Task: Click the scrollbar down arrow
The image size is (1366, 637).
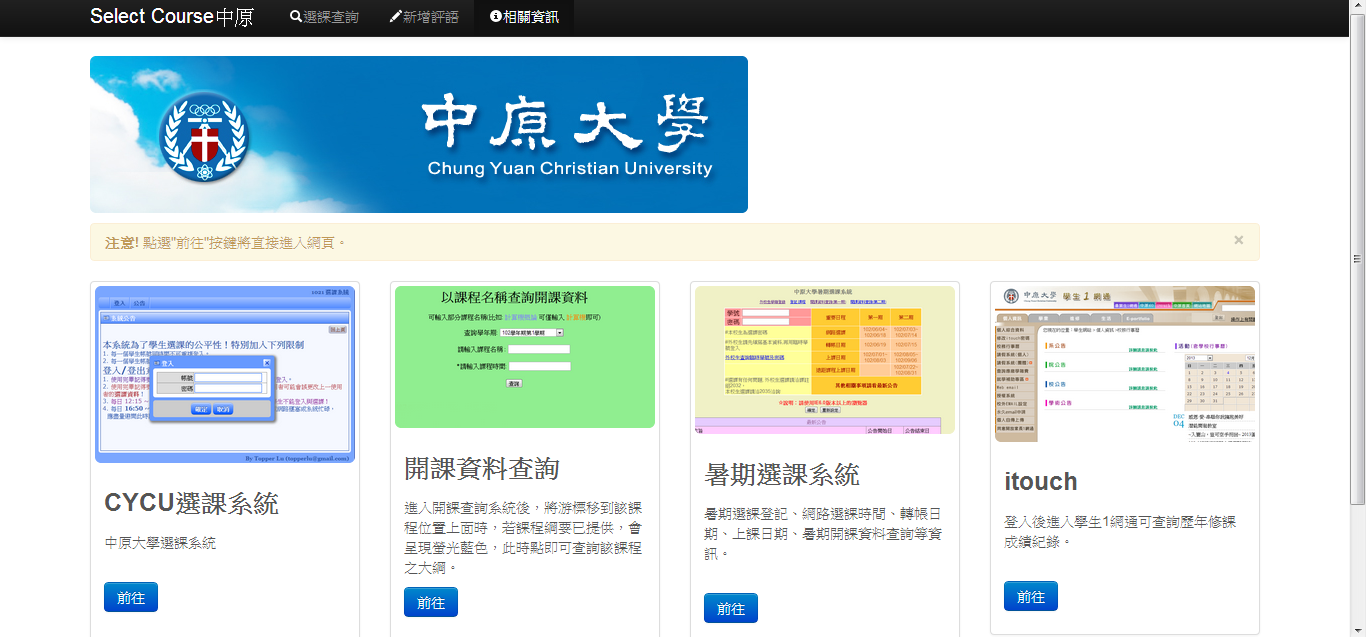Action: click(x=1357, y=629)
